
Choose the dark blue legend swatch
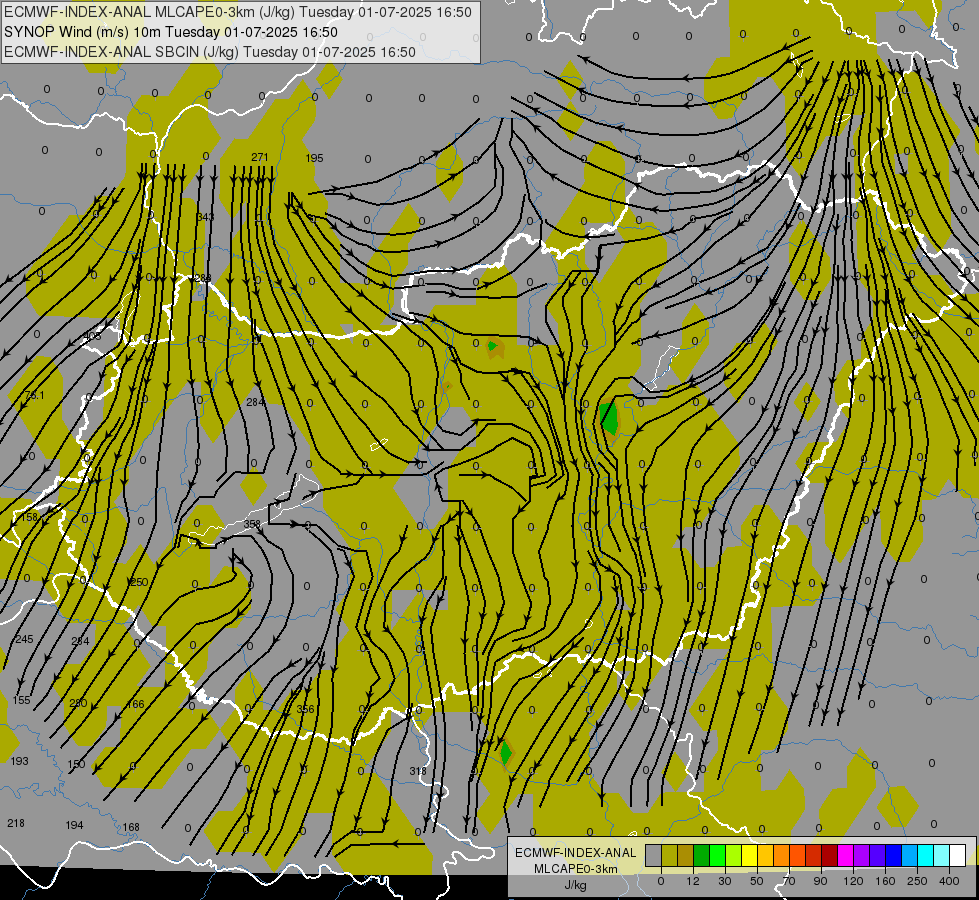pos(893,856)
